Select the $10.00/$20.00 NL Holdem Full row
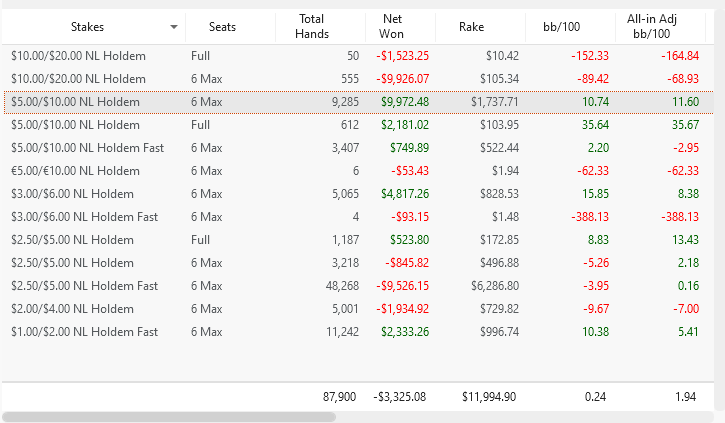 (78, 55)
